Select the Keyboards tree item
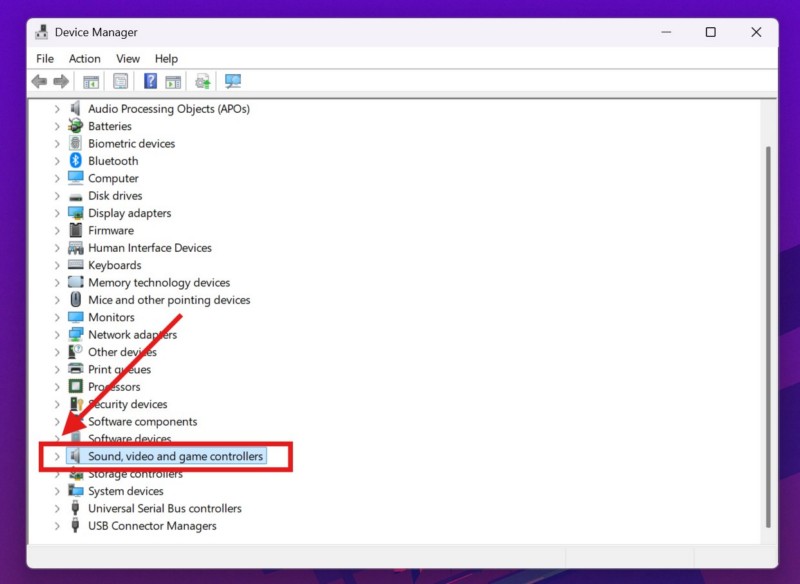The width and height of the screenshot is (800, 584). point(114,265)
